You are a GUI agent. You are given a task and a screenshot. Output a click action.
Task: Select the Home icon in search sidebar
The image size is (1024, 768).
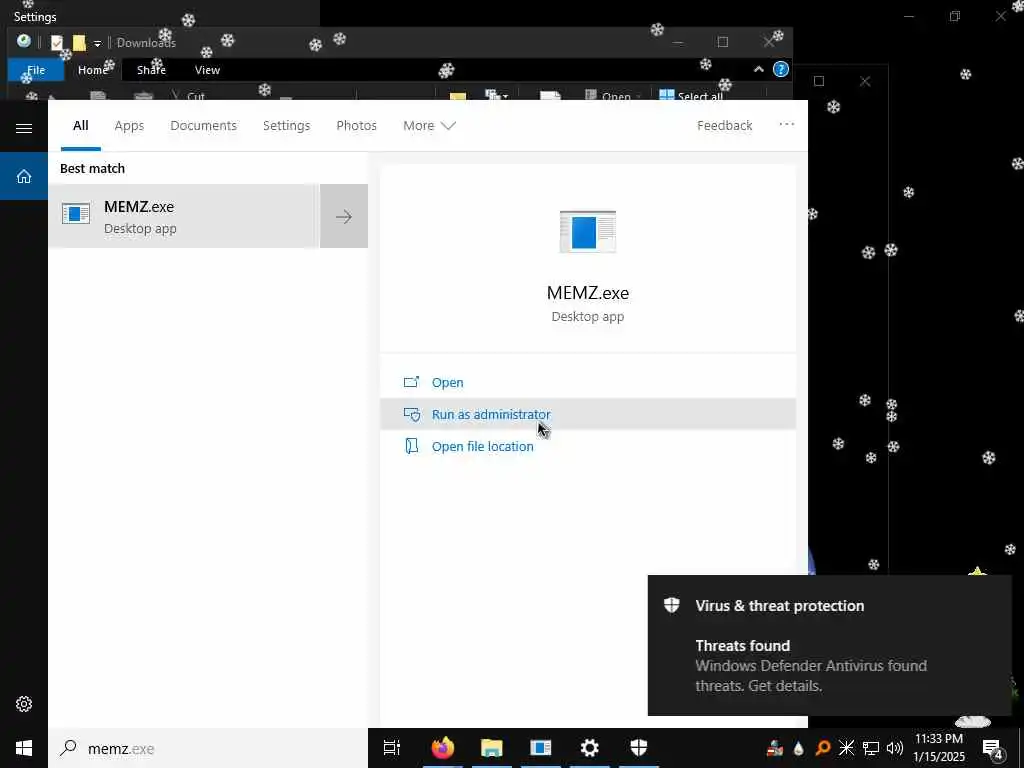coord(24,176)
